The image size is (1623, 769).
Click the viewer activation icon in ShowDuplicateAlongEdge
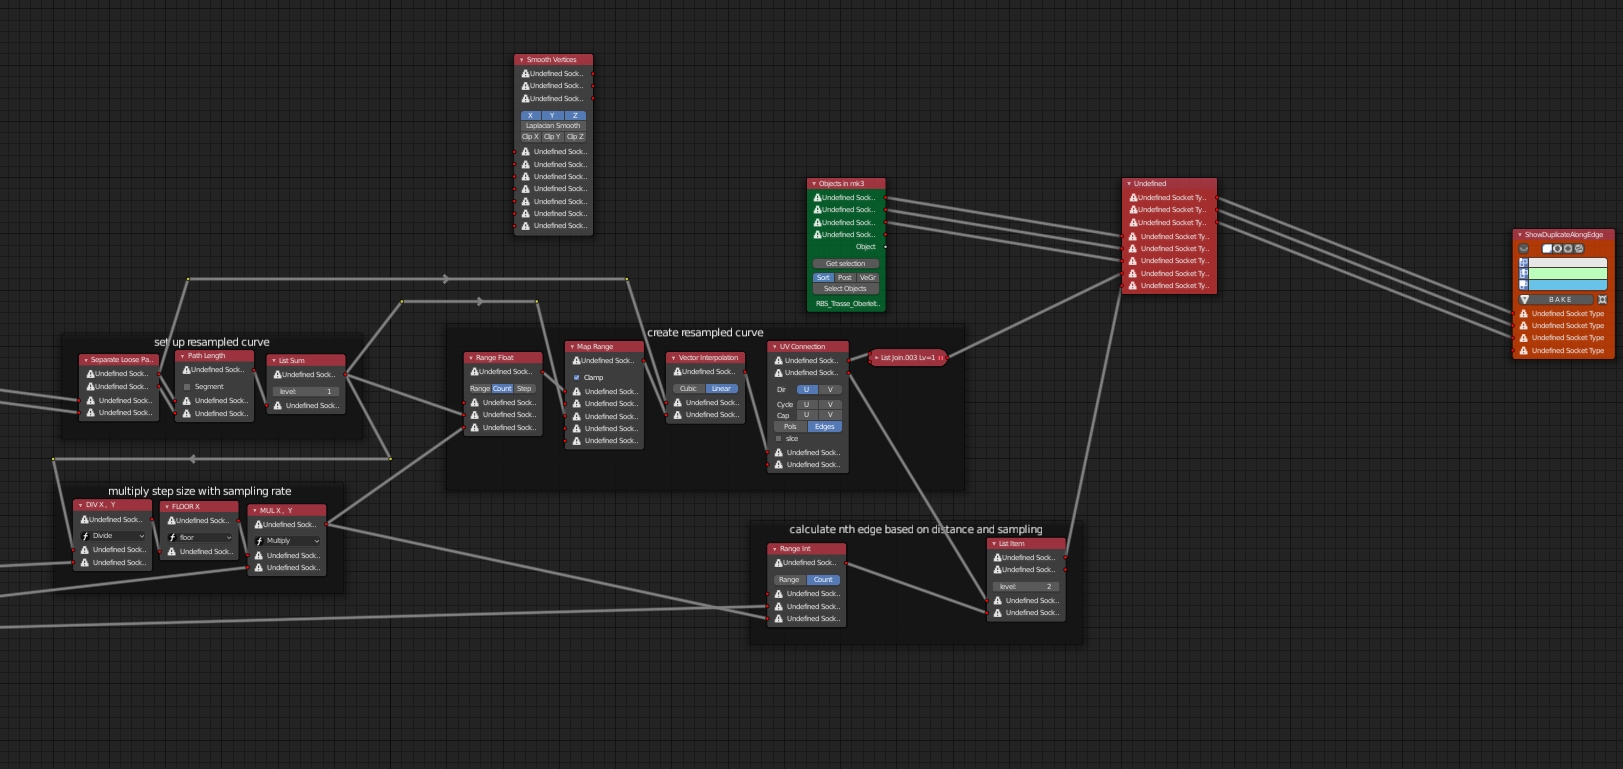pos(1524,249)
